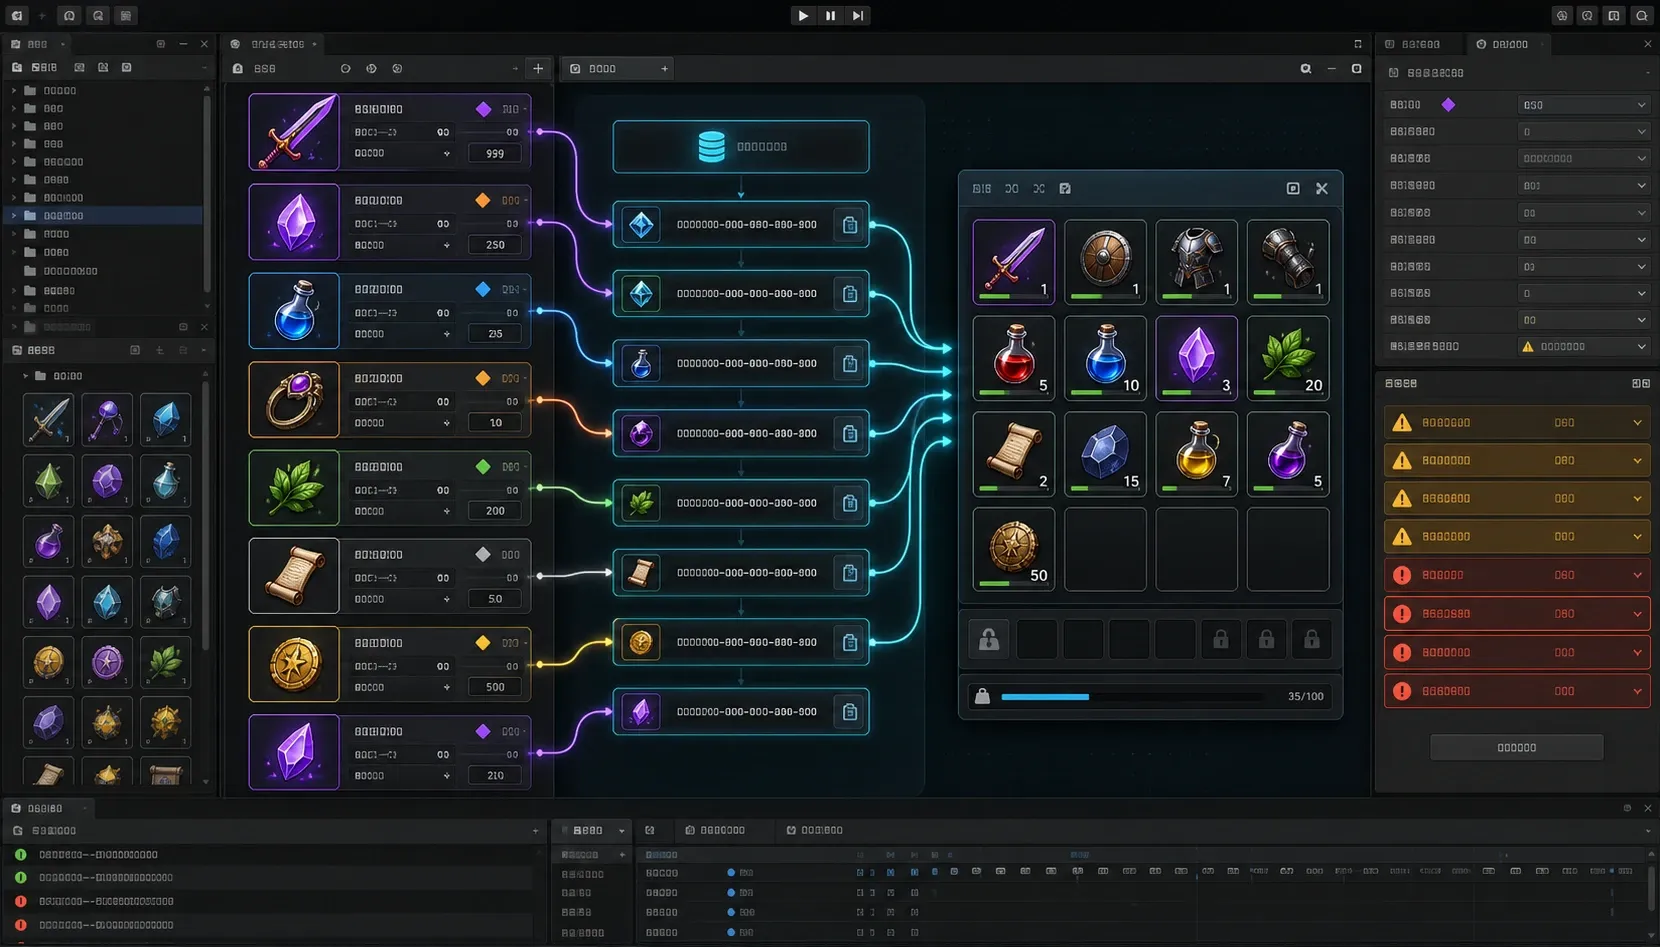Select the sword item in the inventory grid
The height and width of the screenshot is (947, 1660).
click(1013, 262)
